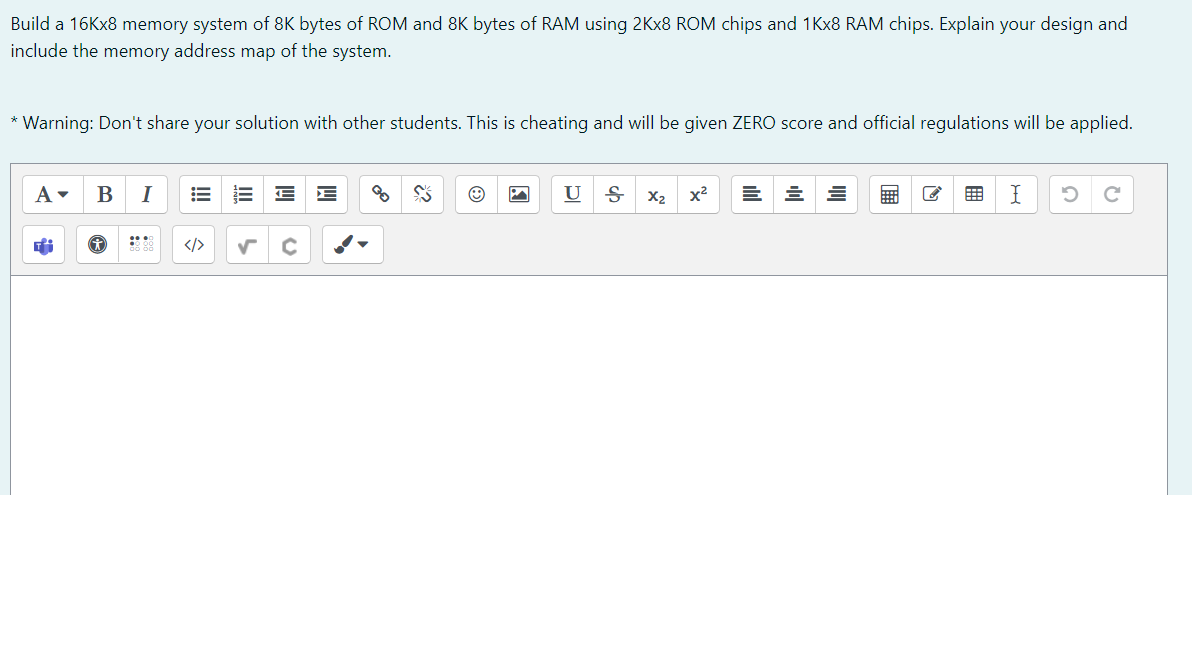
Task: Apply strikethrough formatting
Action: point(614,194)
